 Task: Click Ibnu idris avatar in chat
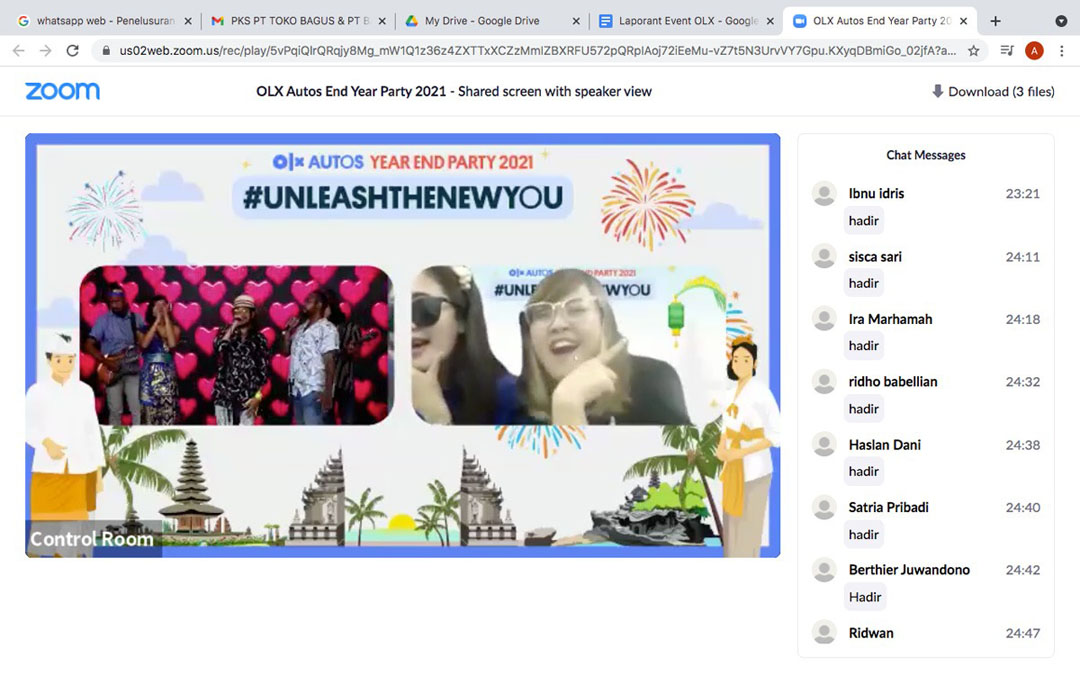824,194
